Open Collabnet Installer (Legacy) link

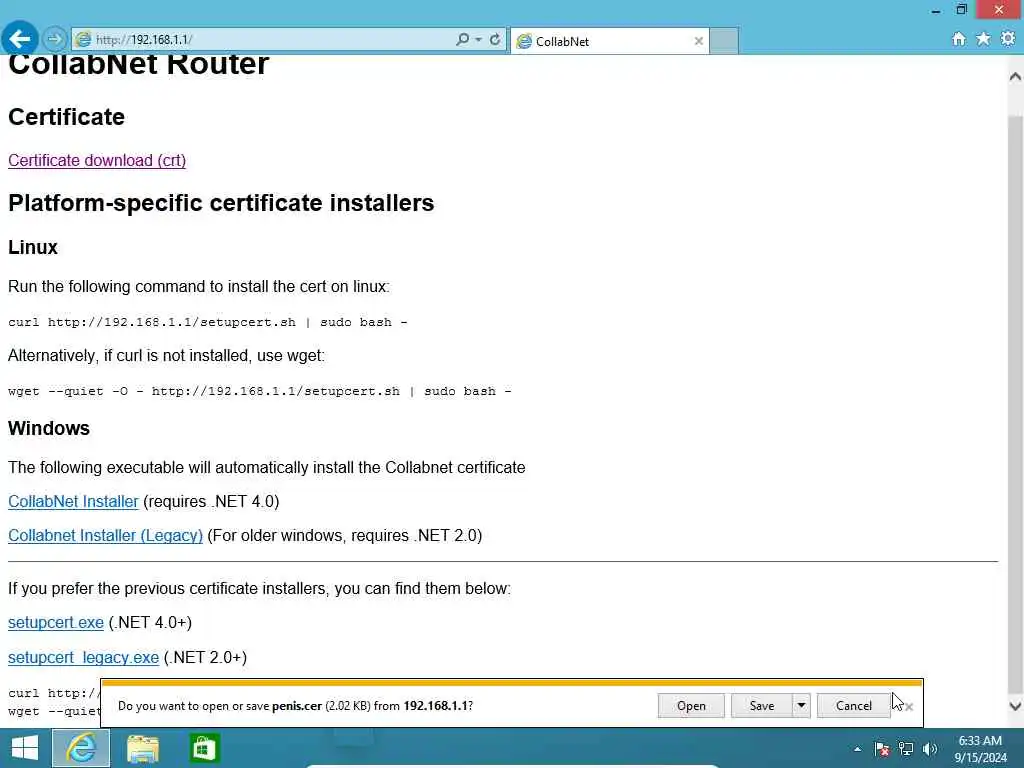(x=105, y=536)
